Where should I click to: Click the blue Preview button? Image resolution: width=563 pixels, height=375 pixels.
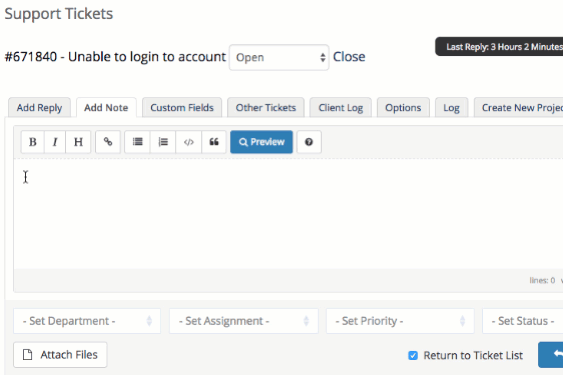[261, 142]
